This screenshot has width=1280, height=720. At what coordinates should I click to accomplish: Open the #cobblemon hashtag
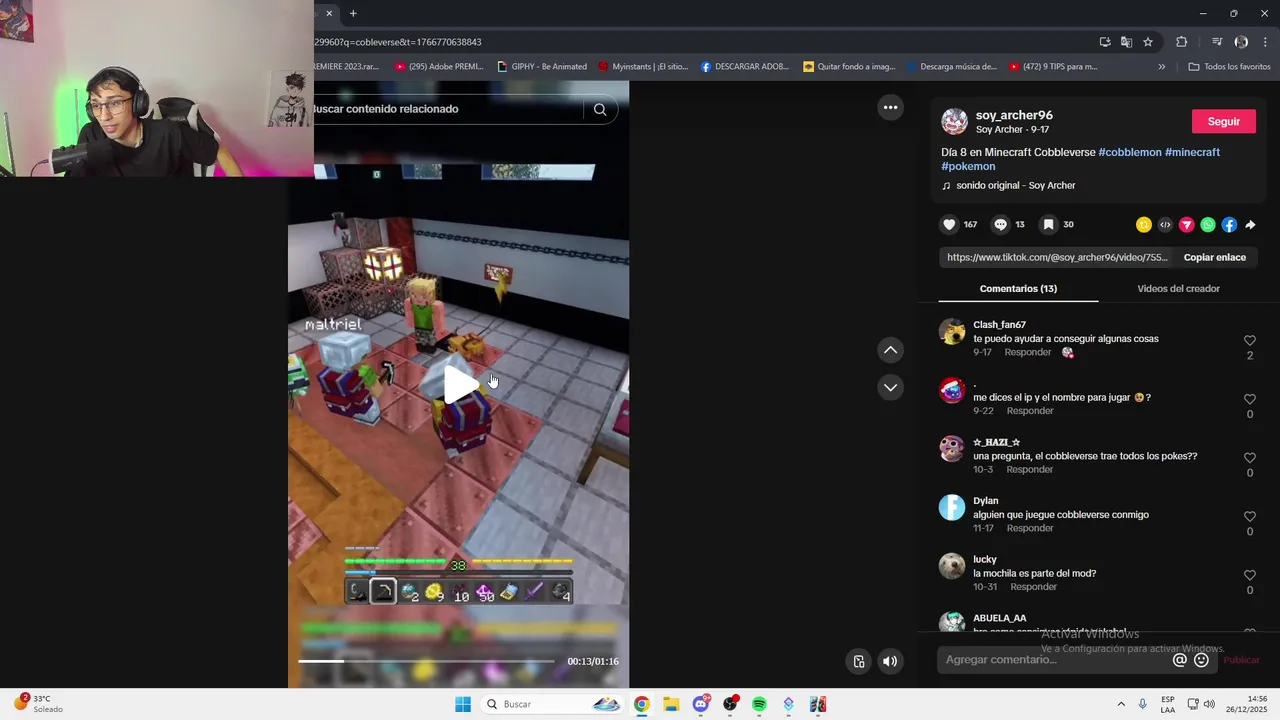tap(1130, 152)
